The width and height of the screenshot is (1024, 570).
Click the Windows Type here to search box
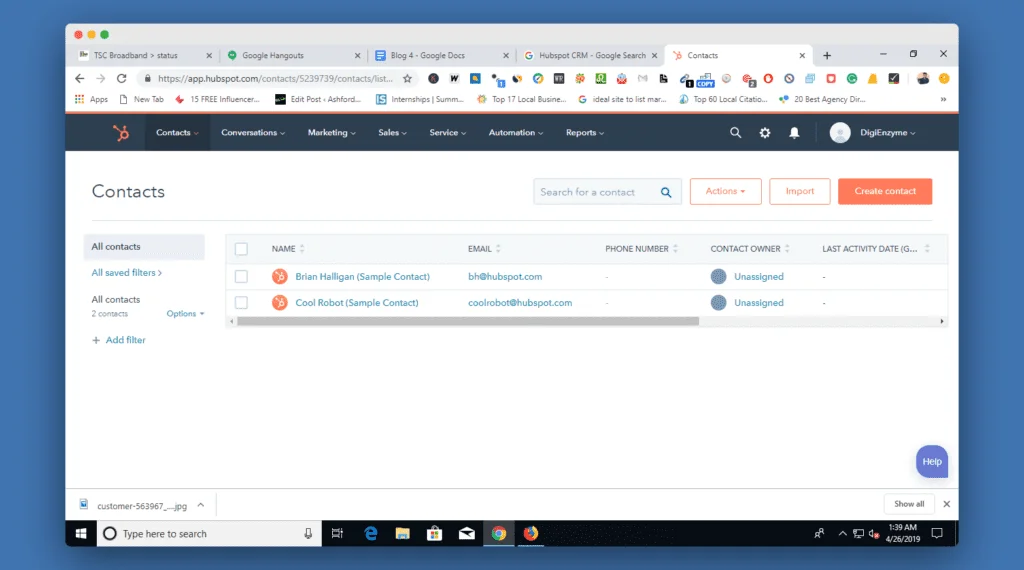(209, 533)
